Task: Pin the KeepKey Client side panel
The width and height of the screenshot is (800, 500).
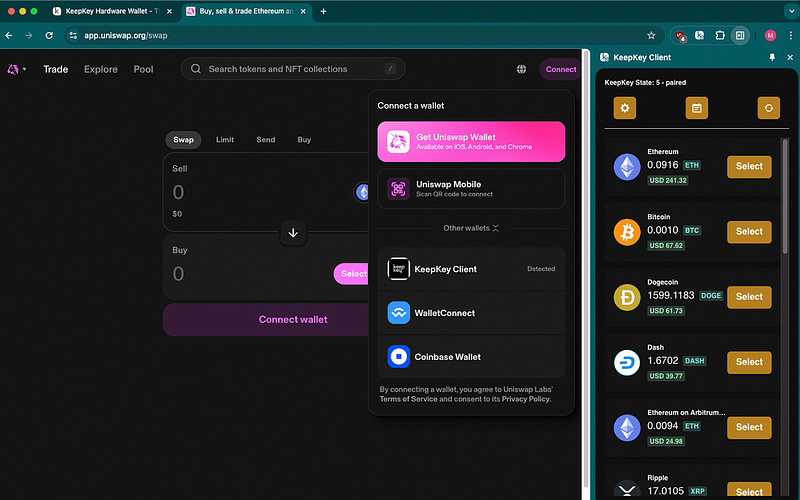Action: click(771, 58)
